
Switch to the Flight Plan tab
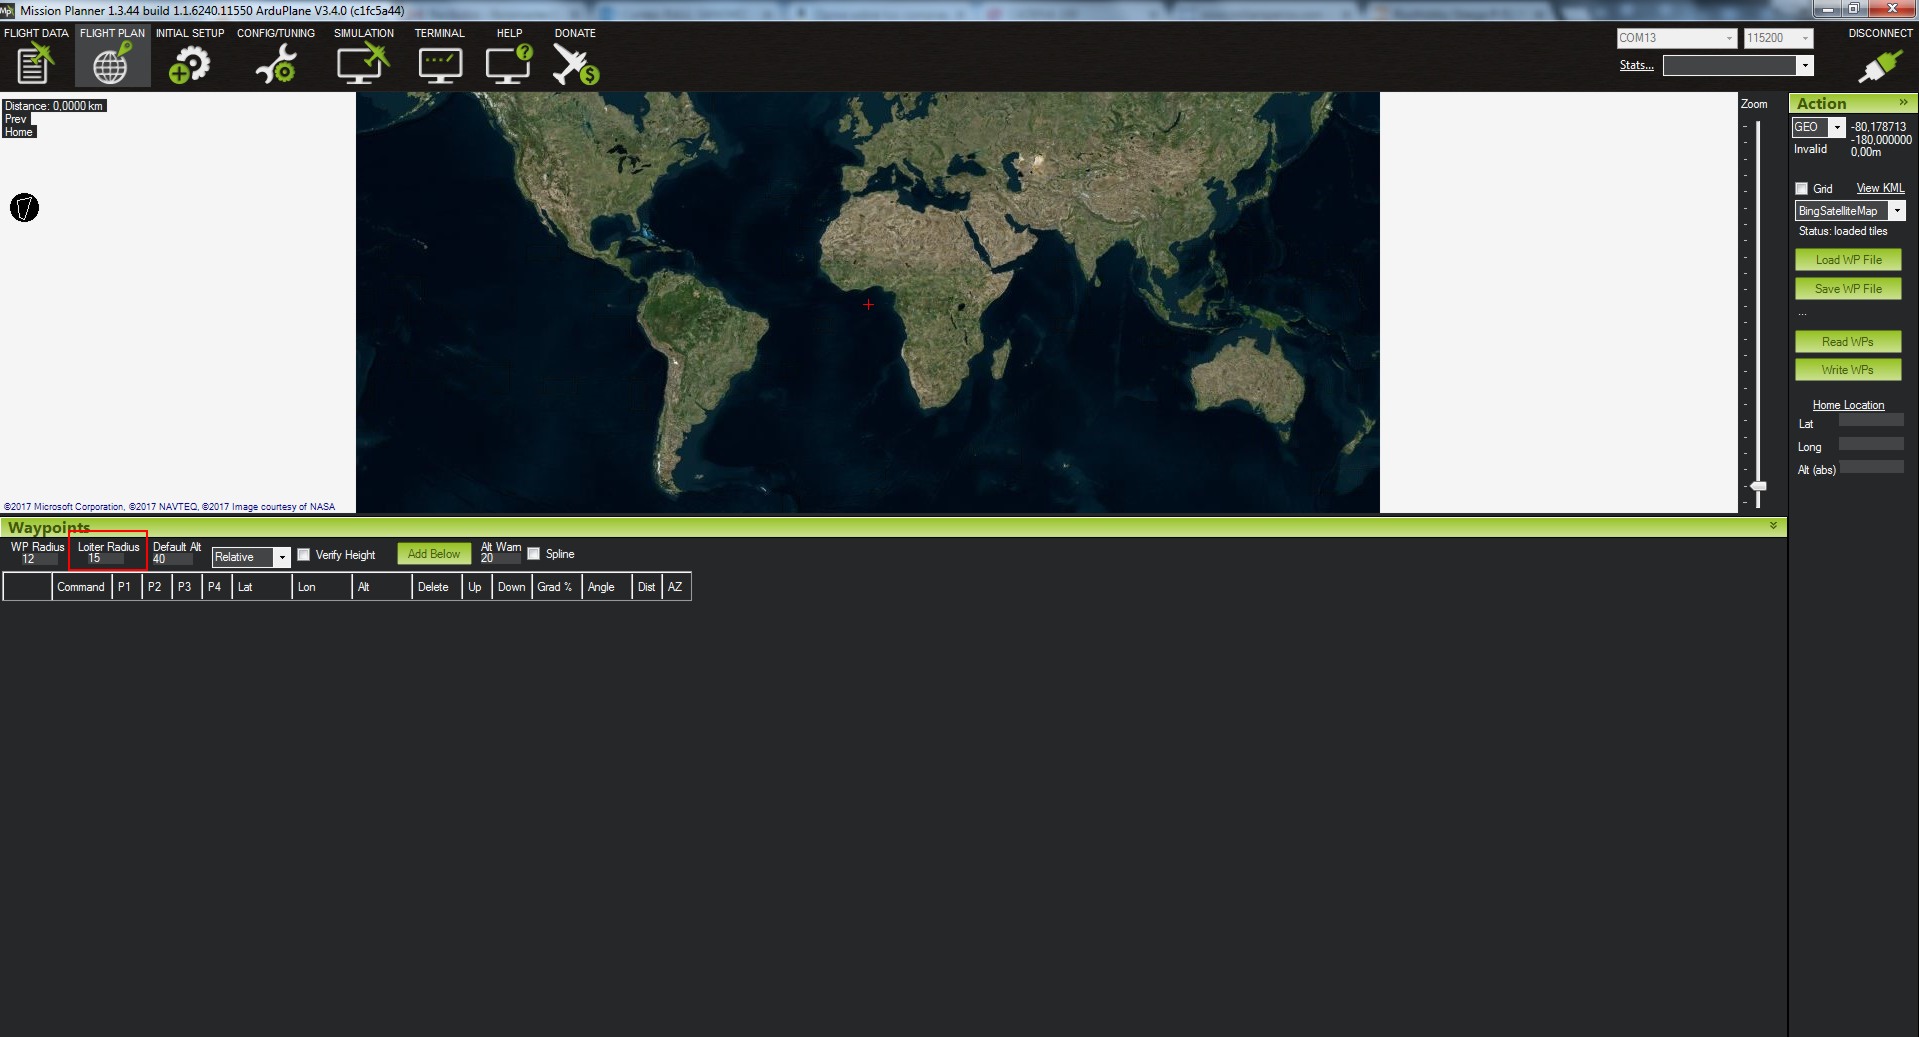[x=111, y=56]
